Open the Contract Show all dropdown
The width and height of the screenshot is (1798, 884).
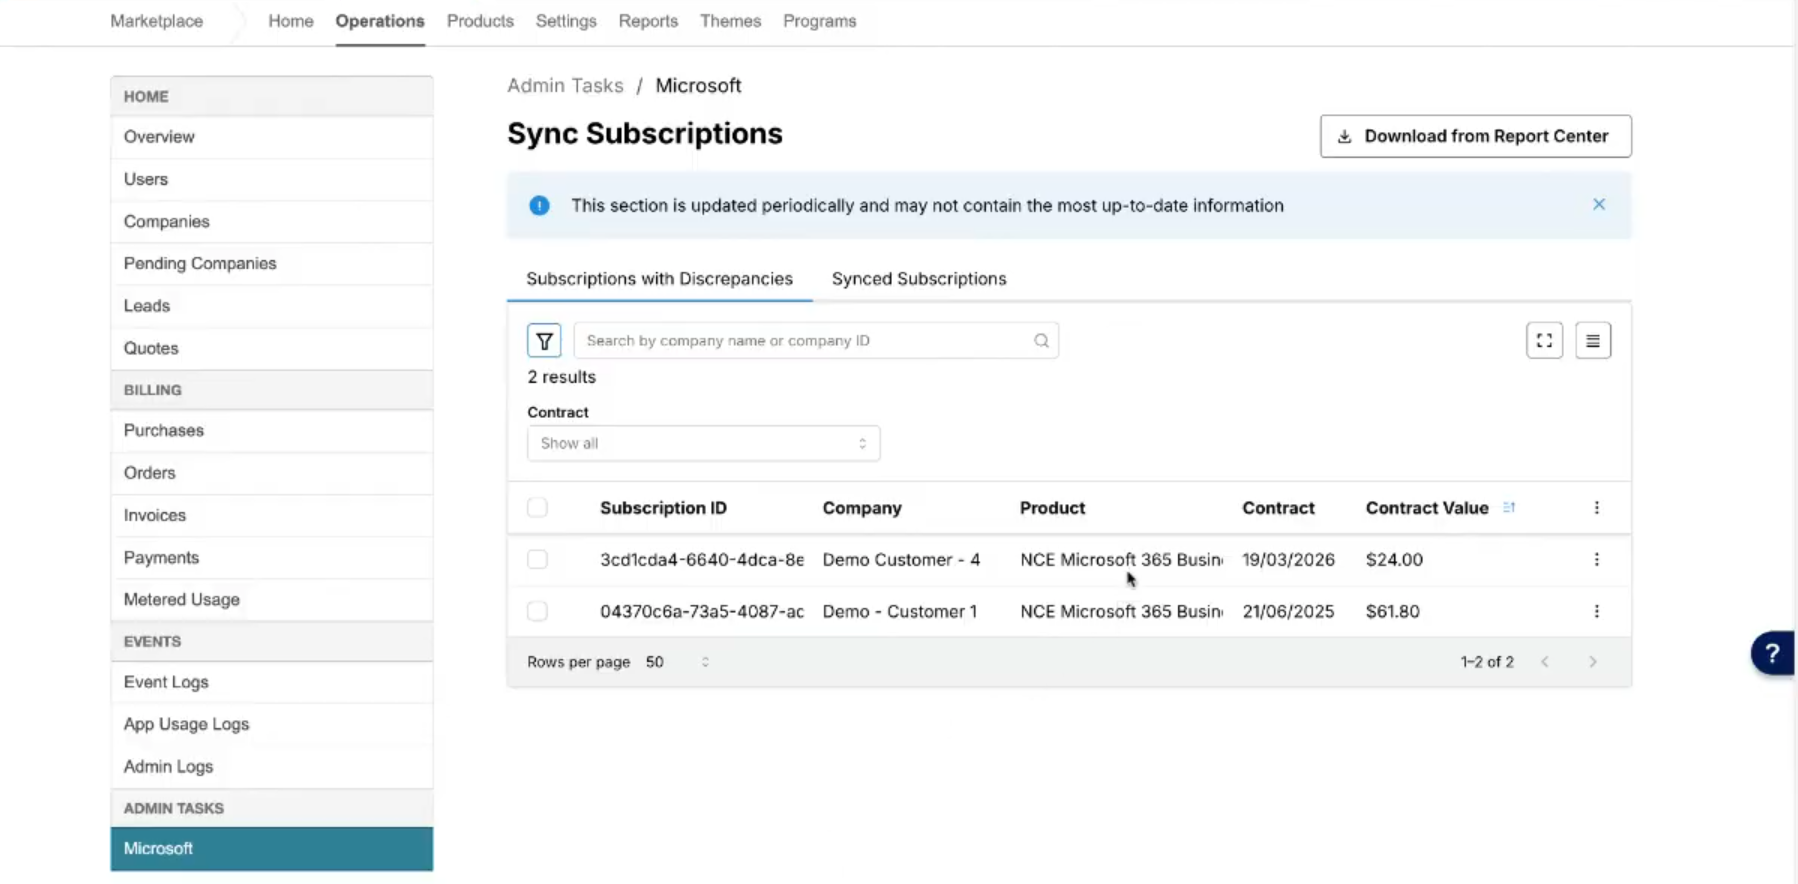coord(703,443)
